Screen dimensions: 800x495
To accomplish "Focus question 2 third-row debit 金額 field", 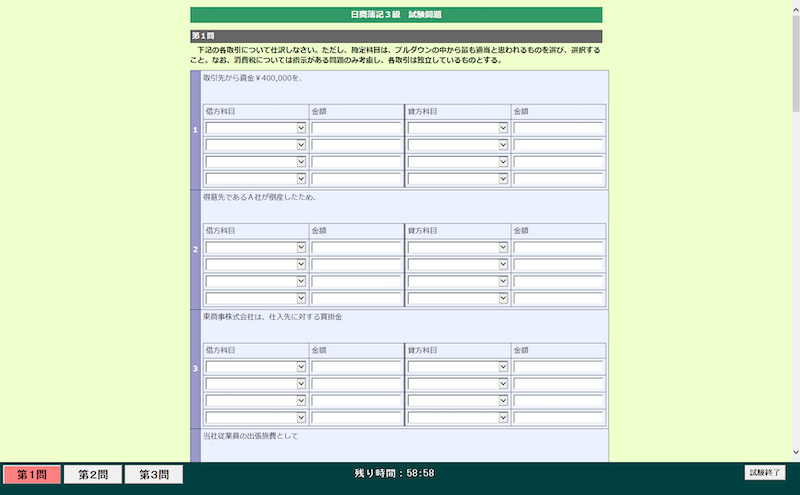I will pos(357,281).
